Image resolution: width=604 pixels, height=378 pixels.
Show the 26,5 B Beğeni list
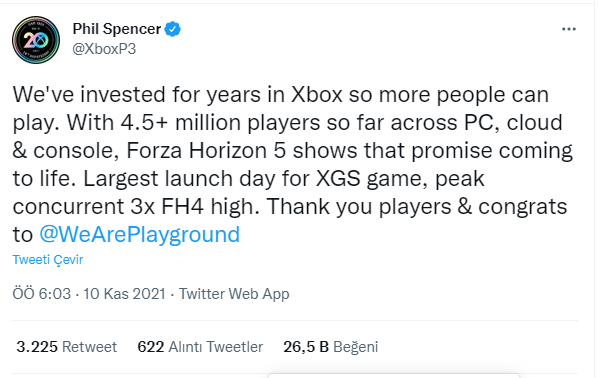click(x=331, y=347)
